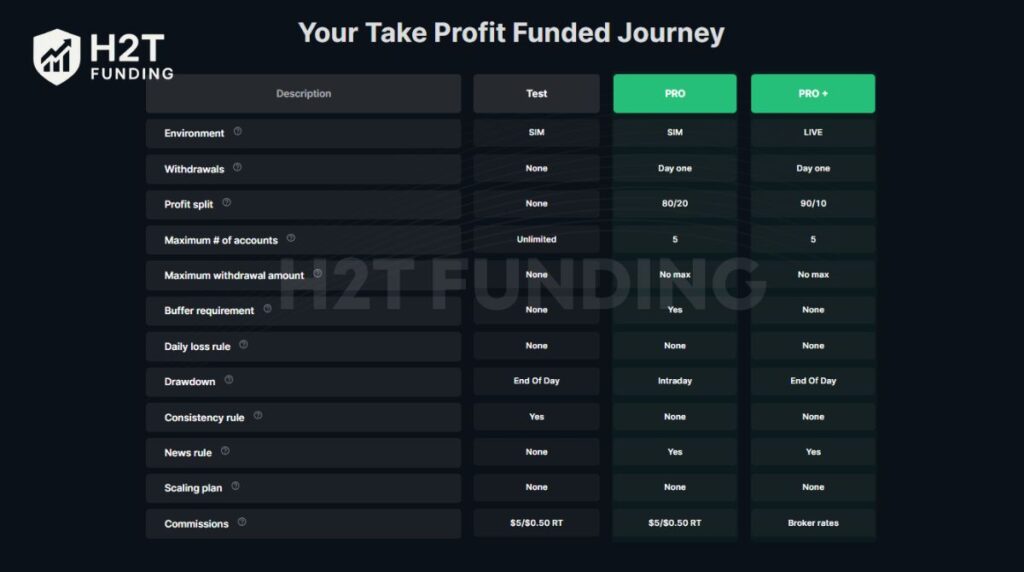The image size is (1024, 572).
Task: Click the Scaling plan help icon
Action: coord(235,487)
